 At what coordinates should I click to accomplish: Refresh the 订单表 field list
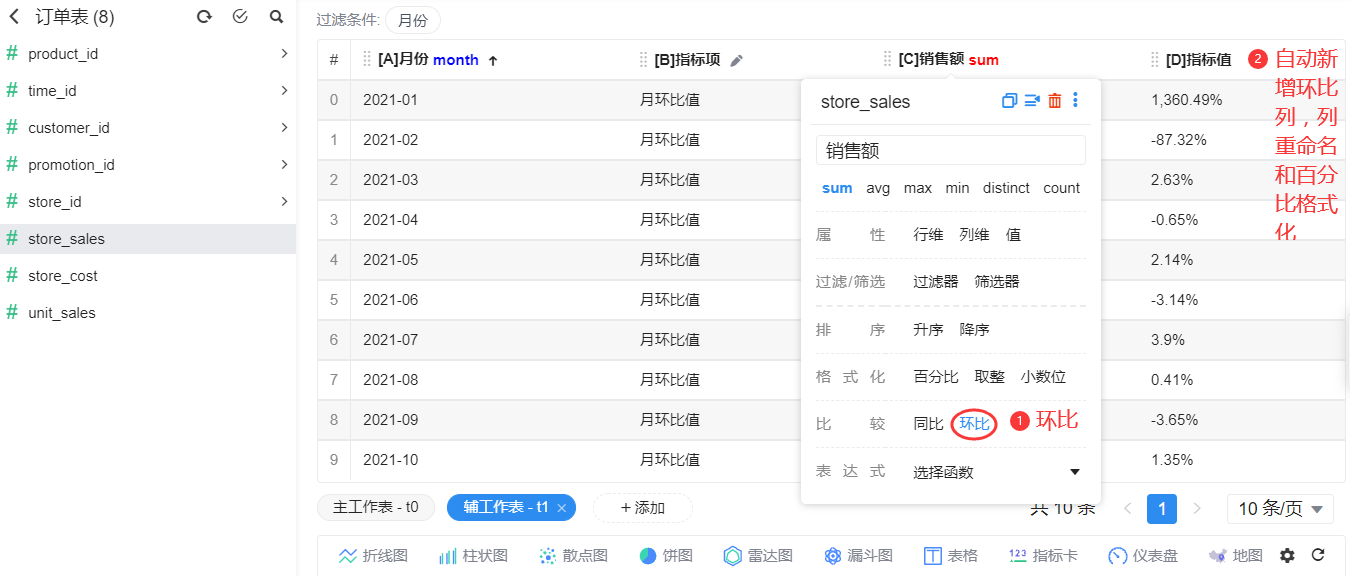(x=204, y=17)
